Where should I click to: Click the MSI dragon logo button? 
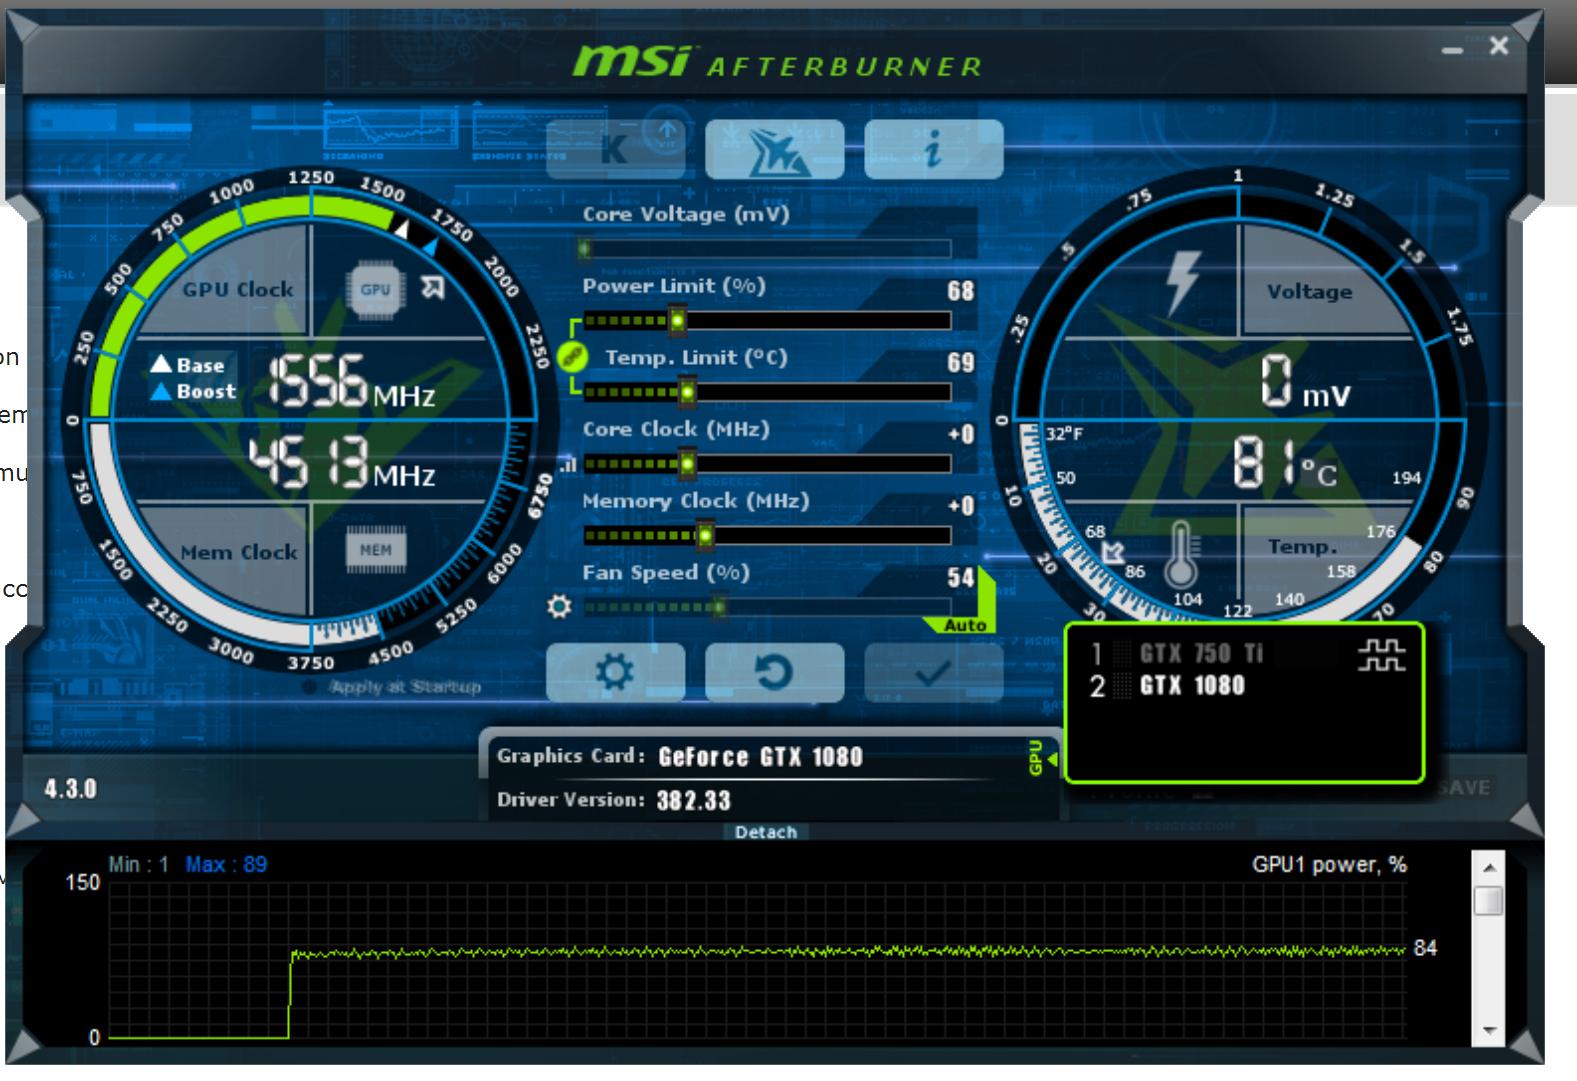(775, 149)
